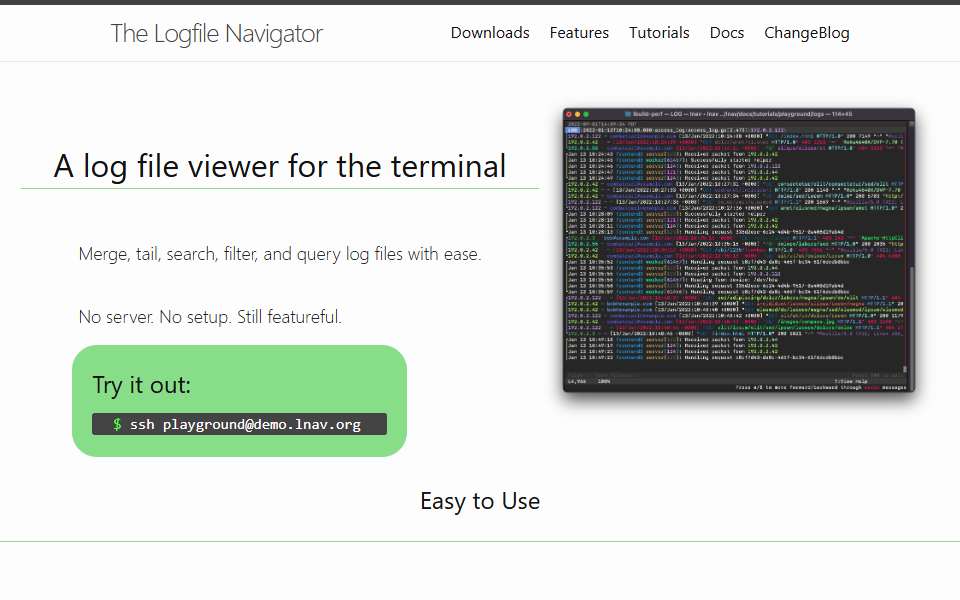The height and width of the screenshot is (600, 960).
Task: Open the lnav terminal screenshot image
Action: pyautogui.click(x=739, y=250)
